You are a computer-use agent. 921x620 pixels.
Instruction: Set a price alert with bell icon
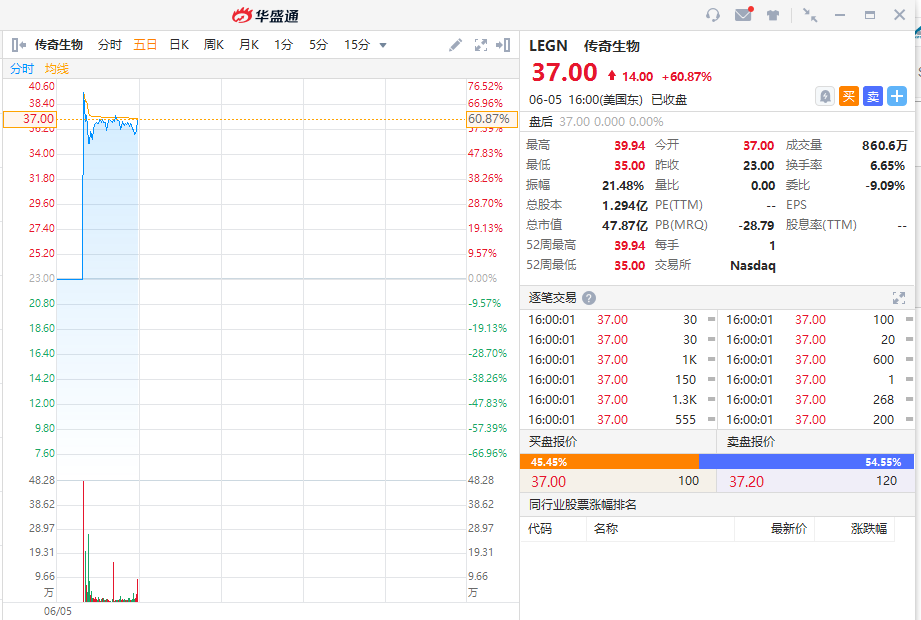click(x=825, y=96)
